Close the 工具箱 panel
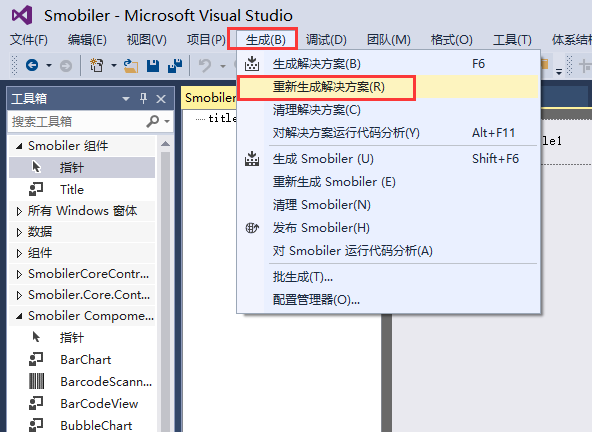The width and height of the screenshot is (592, 432). click(x=161, y=99)
